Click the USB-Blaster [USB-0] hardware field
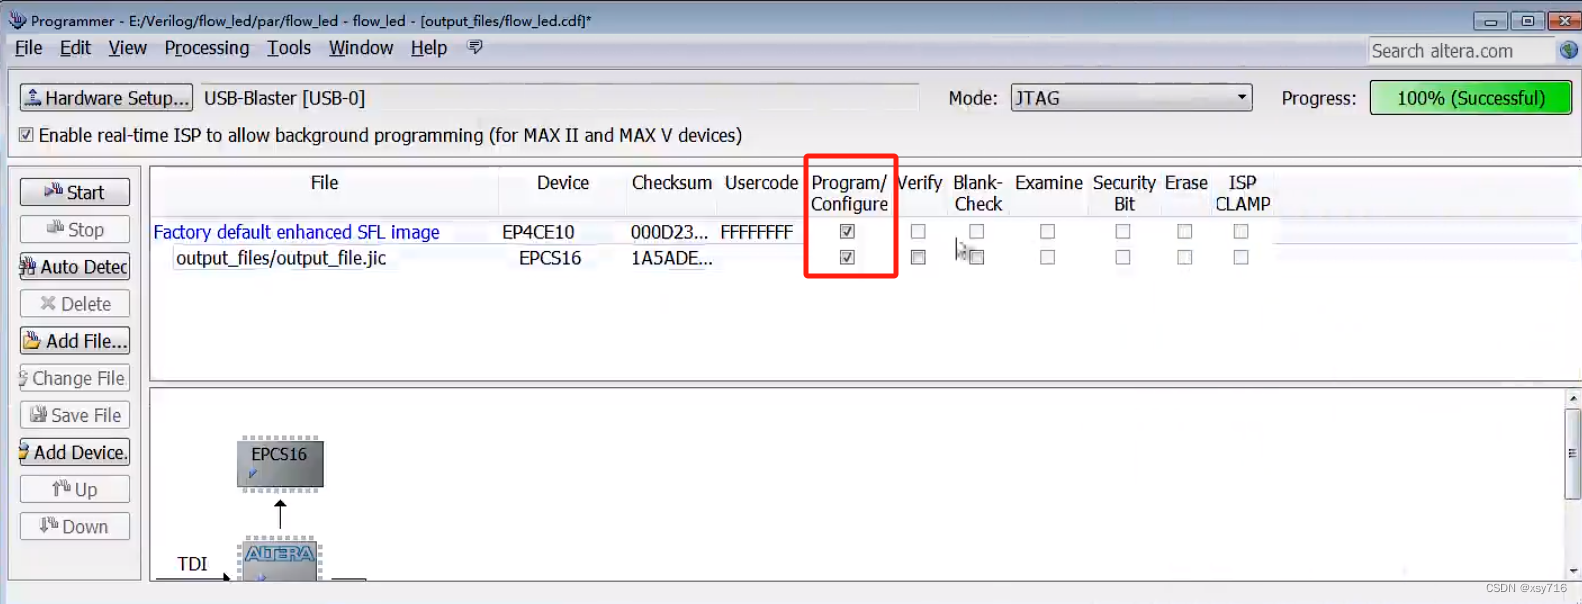Screen dimensions: 1582x604 (x=558, y=98)
